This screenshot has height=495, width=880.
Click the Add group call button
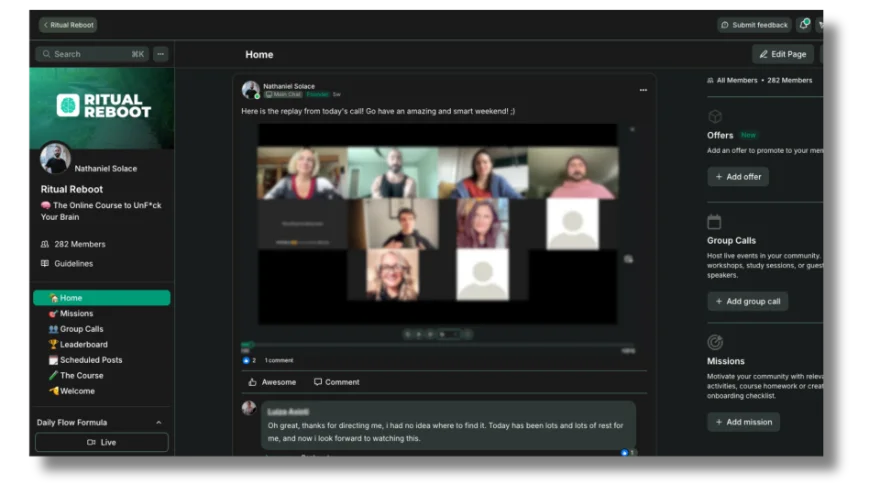[748, 301]
